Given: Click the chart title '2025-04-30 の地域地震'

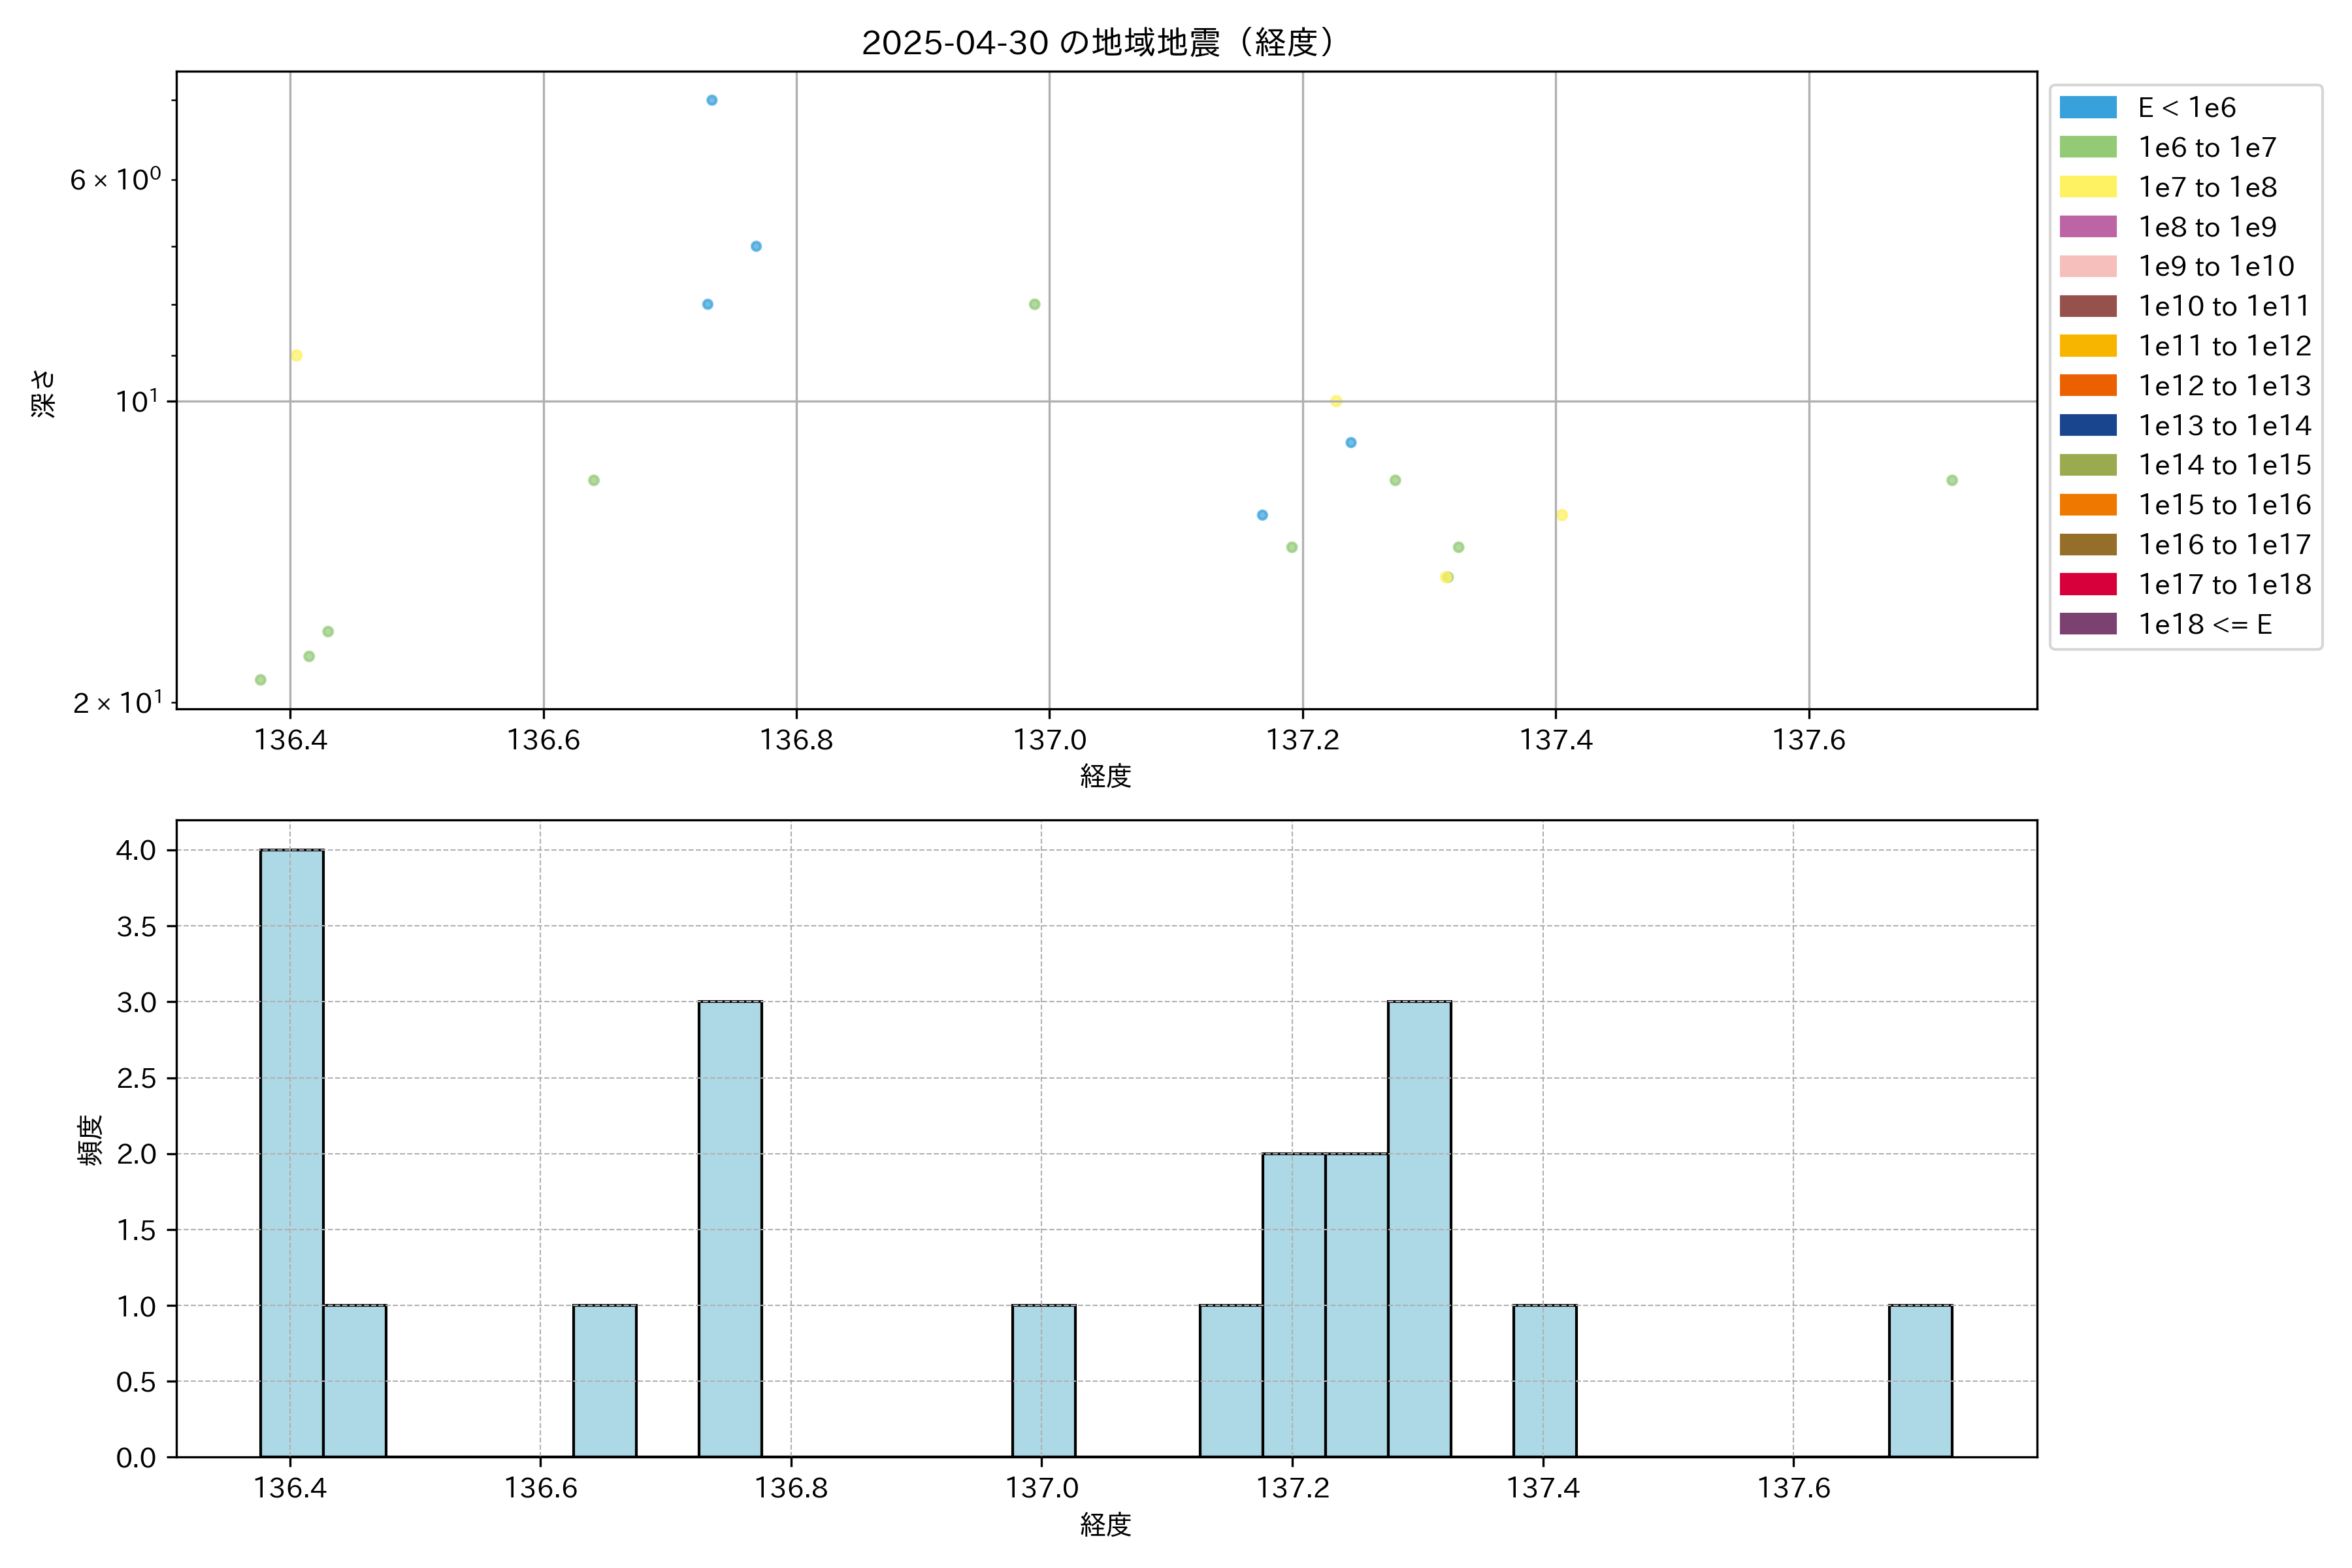Looking at the screenshot, I should (1097, 42).
